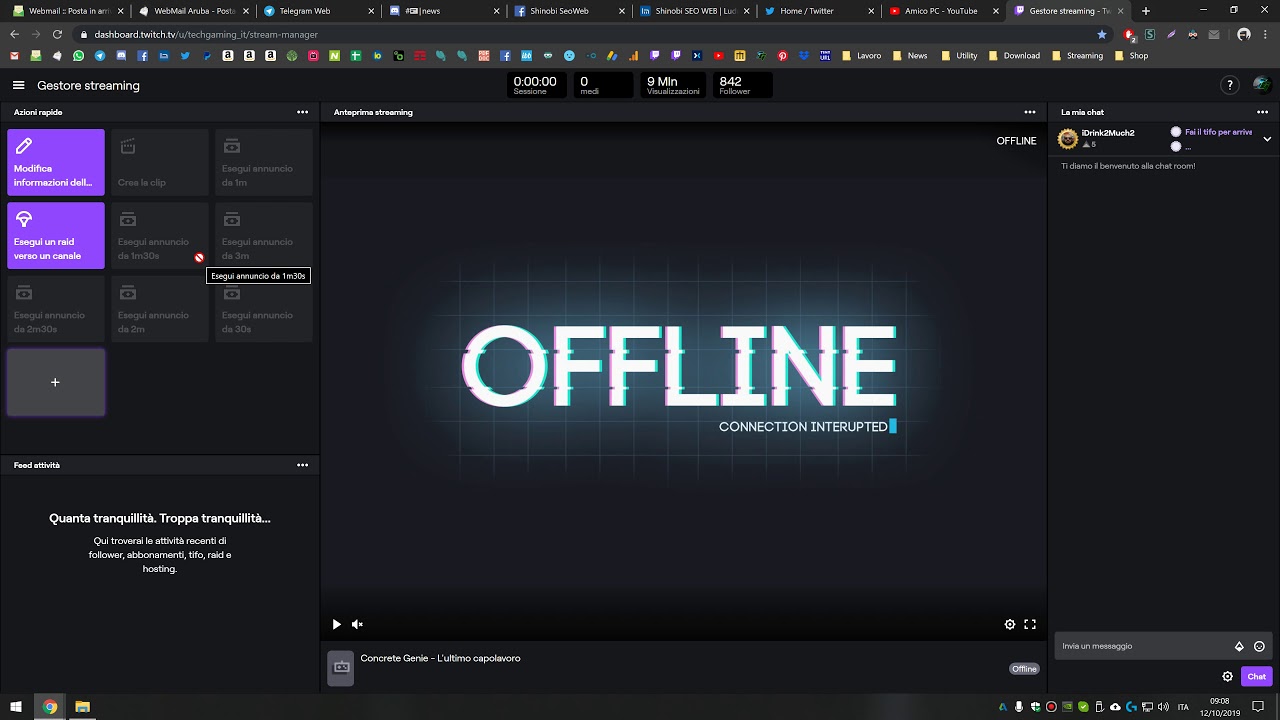Open Feed attività panel options menu
The width and height of the screenshot is (1280, 720).
coord(302,465)
